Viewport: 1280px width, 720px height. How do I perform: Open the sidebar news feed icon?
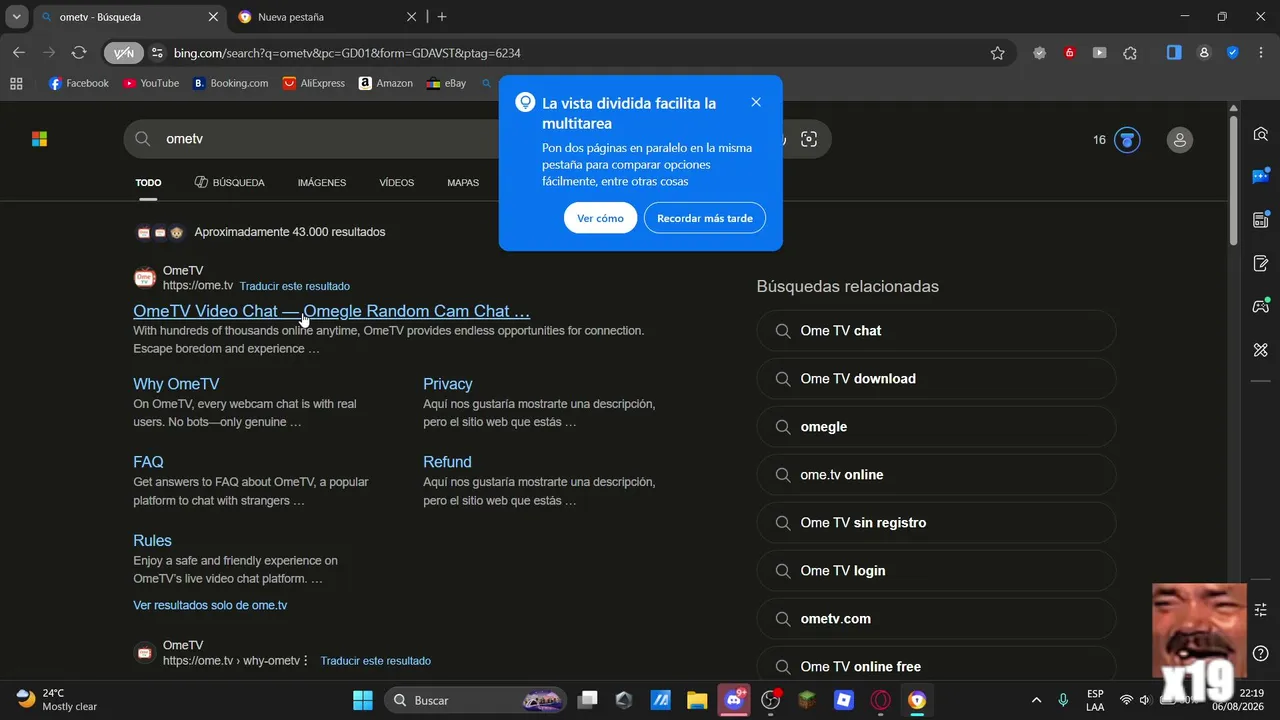click(1260, 220)
